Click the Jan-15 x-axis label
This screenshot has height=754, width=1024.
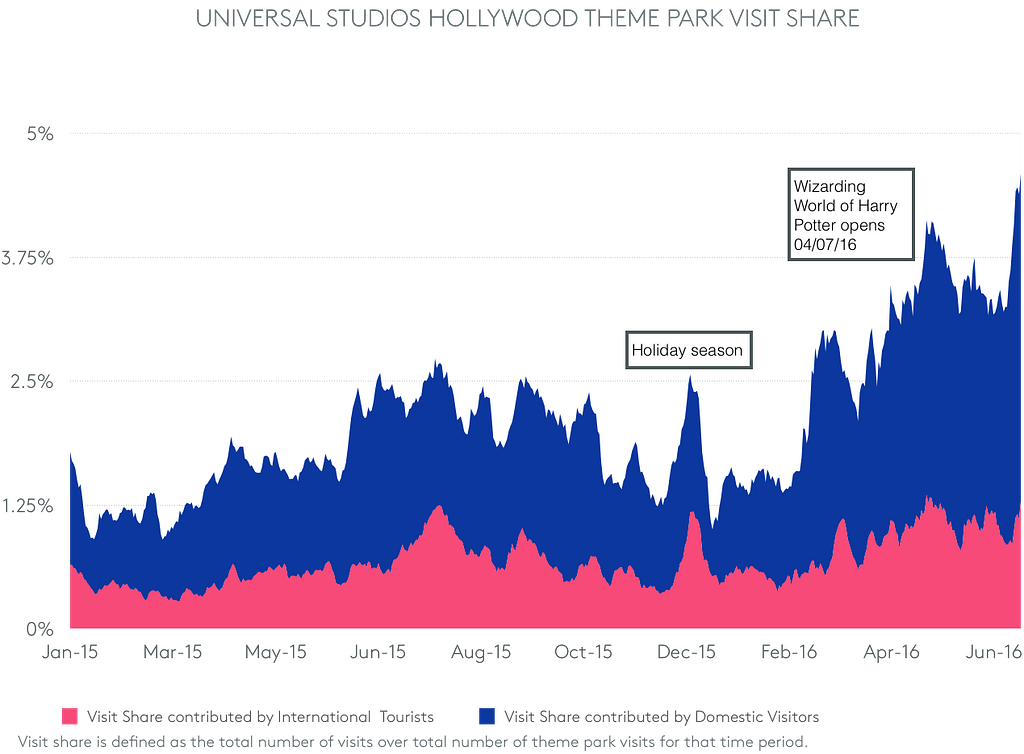(70, 652)
